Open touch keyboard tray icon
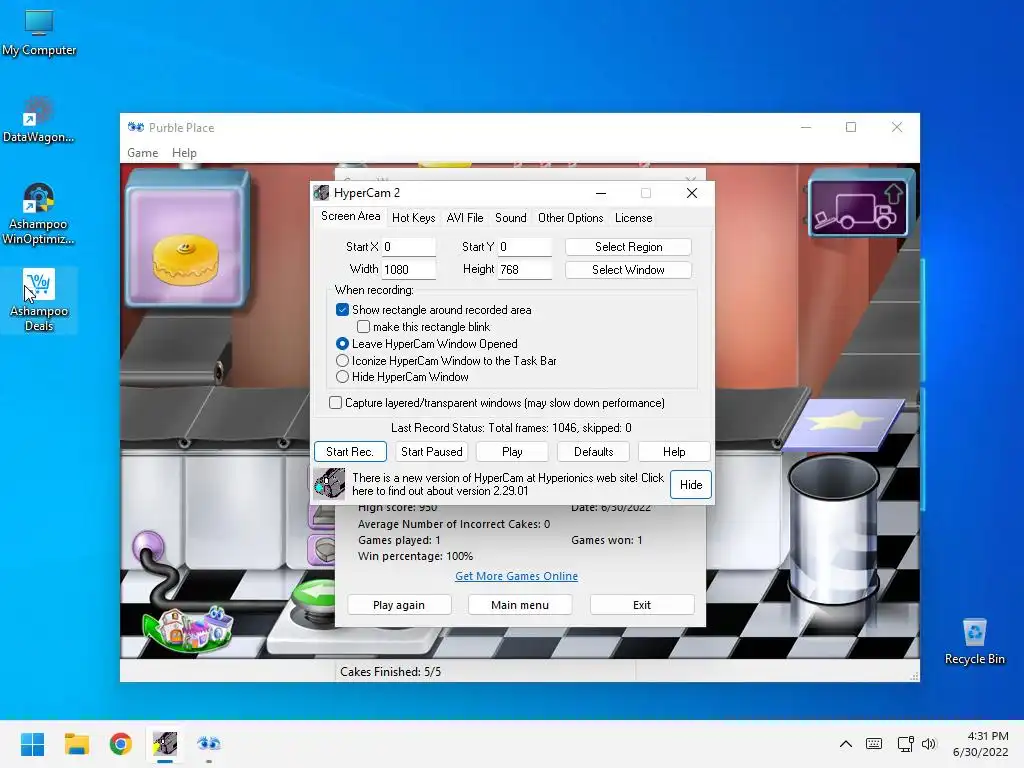1024x768 pixels. [x=874, y=744]
